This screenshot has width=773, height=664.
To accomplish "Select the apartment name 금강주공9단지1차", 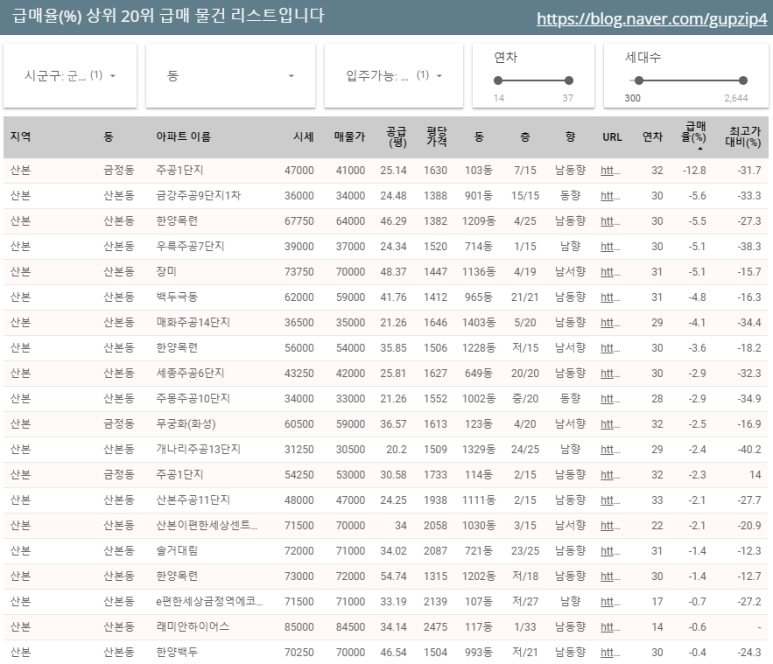I will (x=198, y=195).
